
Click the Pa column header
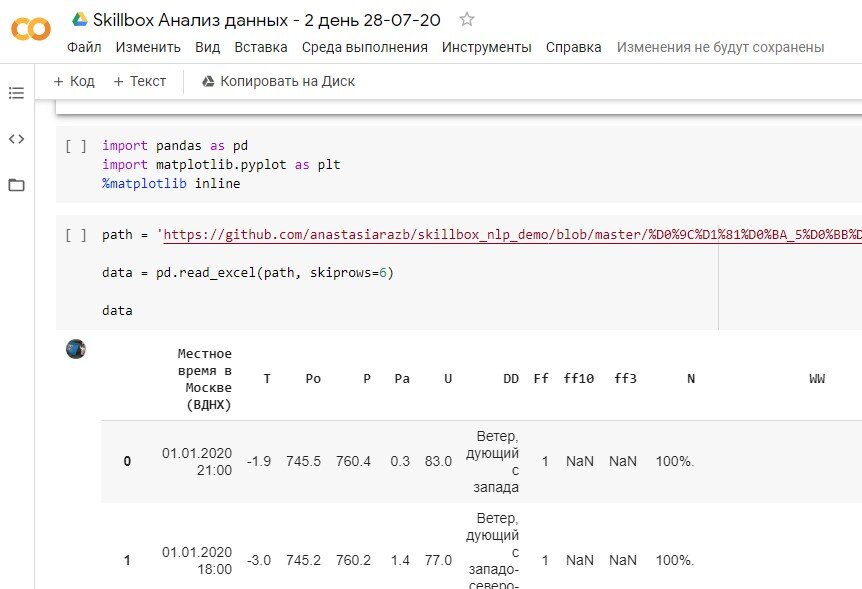tap(402, 378)
